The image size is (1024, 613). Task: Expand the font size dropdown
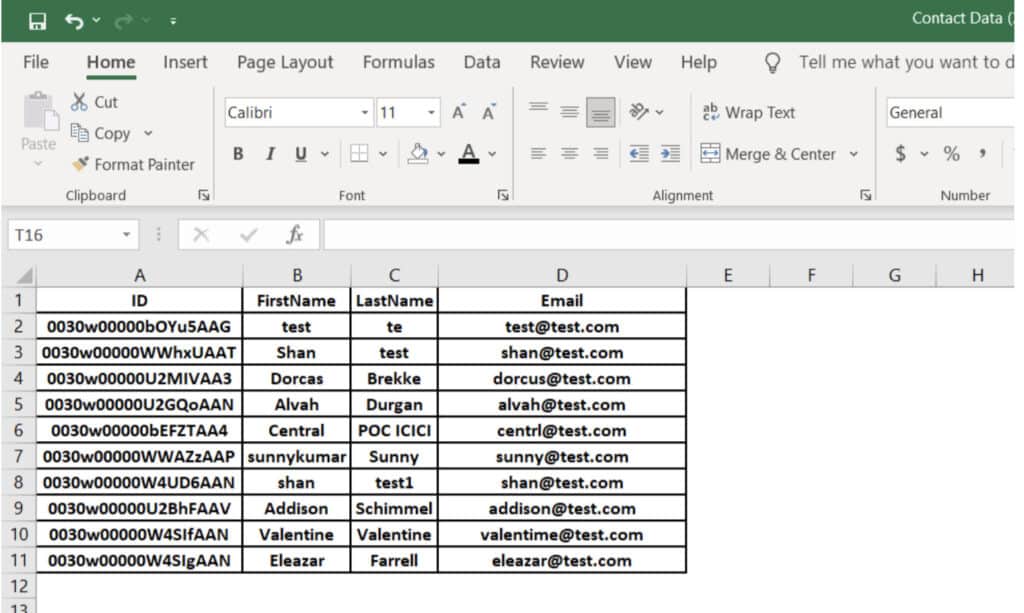click(x=432, y=113)
